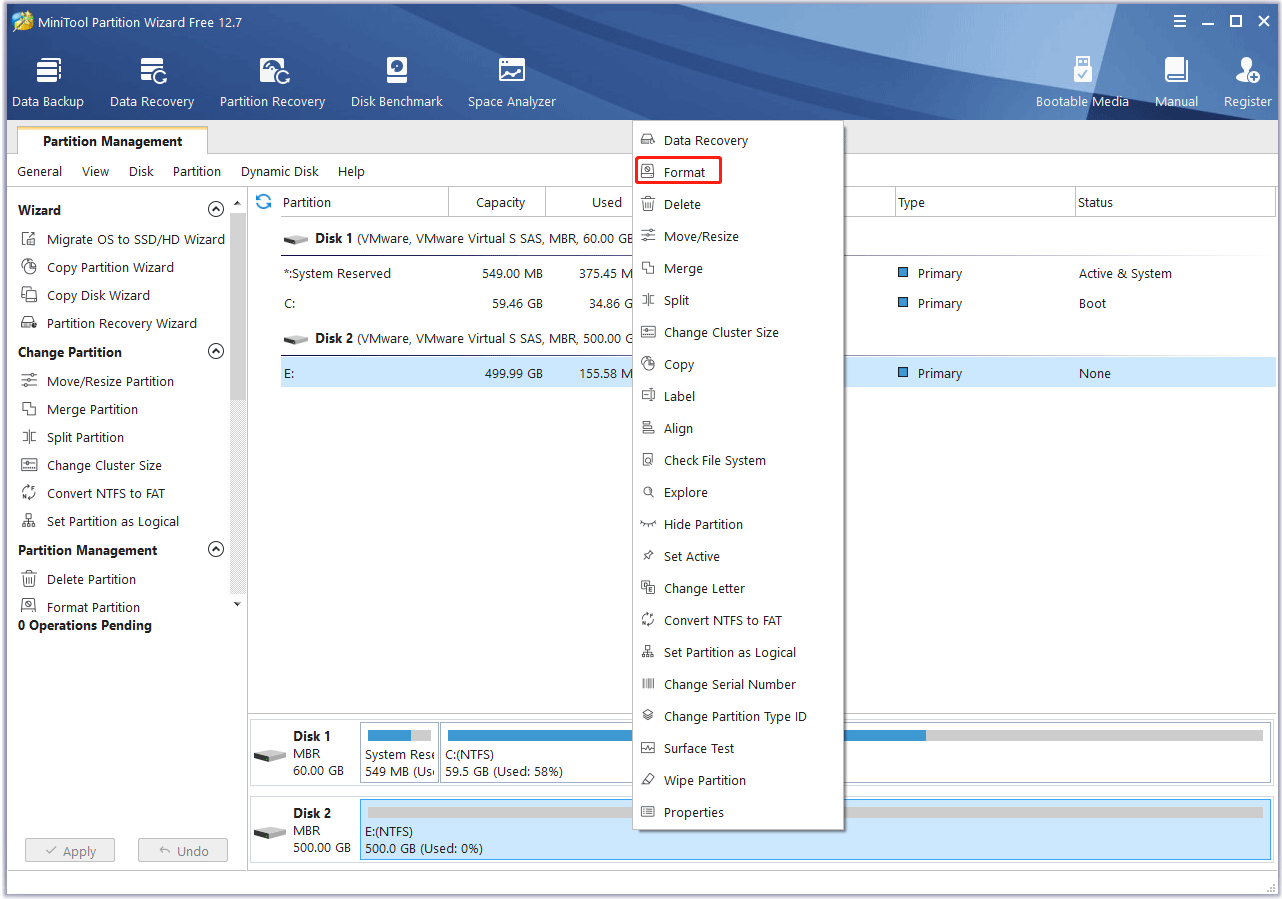Viewport: 1282px width, 899px height.
Task: Open the Disk menu
Action: coord(141,171)
